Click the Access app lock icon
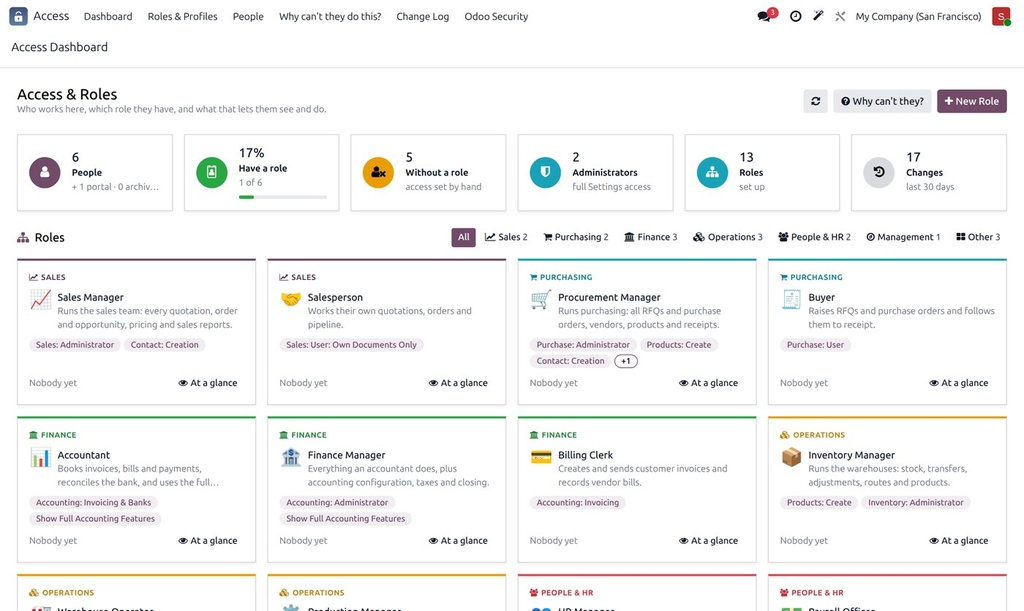Image resolution: width=1024 pixels, height=611 pixels. coord(18,16)
